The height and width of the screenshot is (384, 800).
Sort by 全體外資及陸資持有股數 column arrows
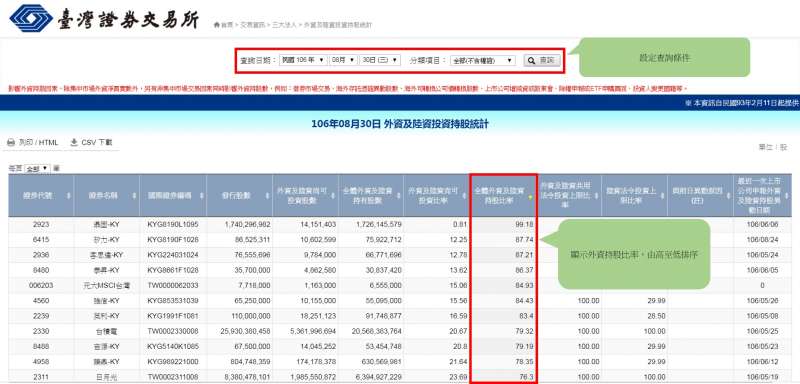398,196
